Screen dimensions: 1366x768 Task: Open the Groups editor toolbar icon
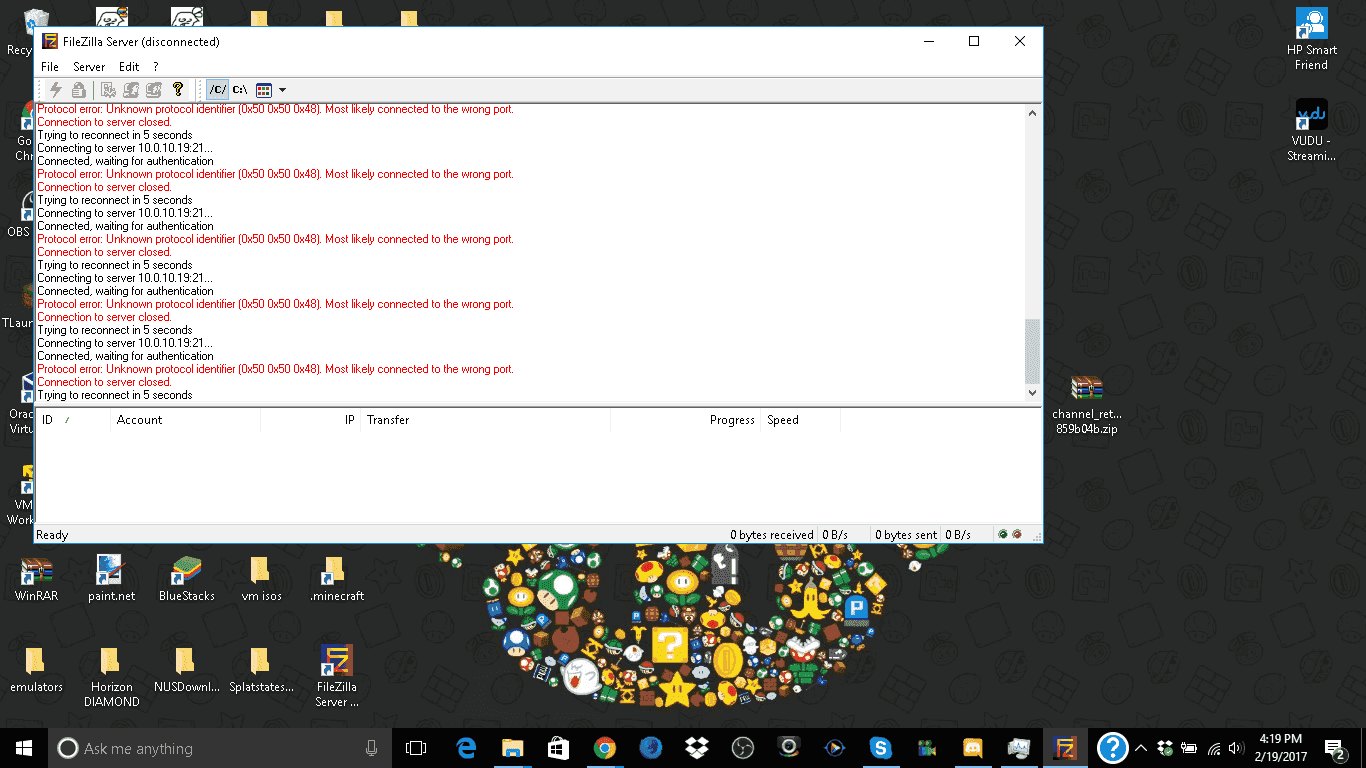154,90
